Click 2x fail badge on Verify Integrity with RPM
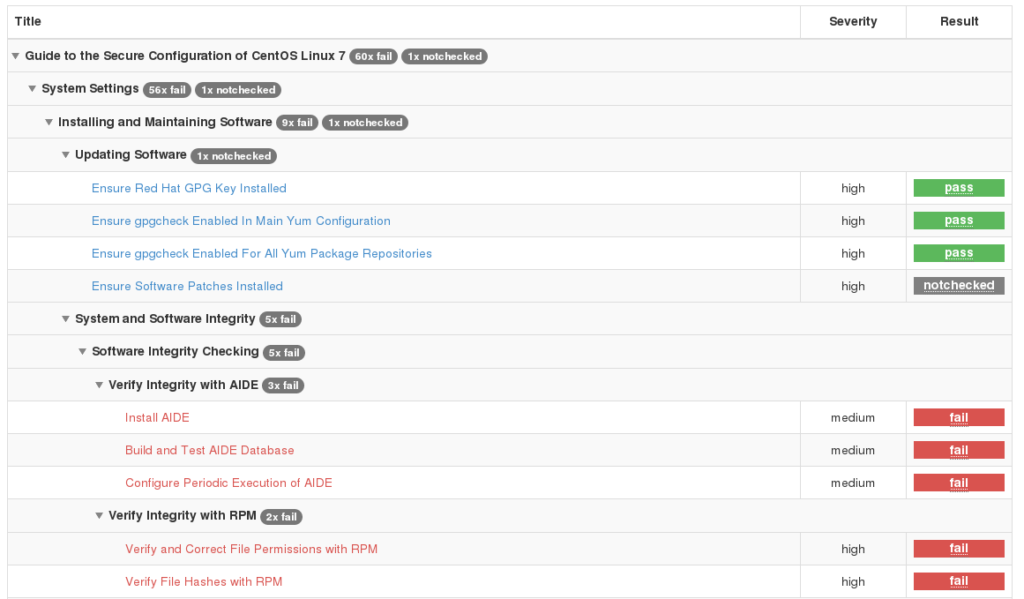 281,516
